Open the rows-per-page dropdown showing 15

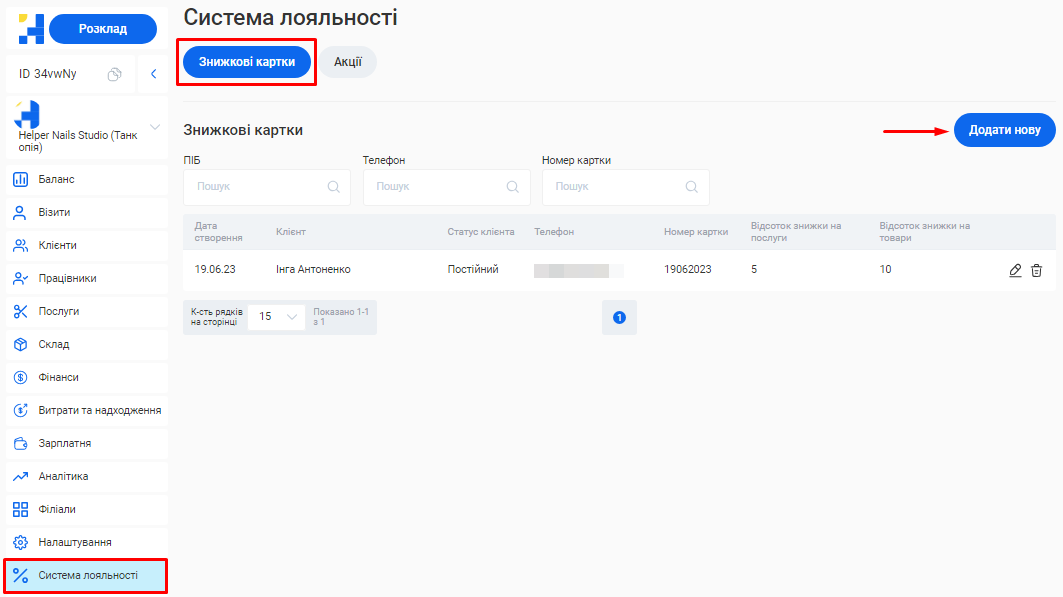click(x=277, y=316)
